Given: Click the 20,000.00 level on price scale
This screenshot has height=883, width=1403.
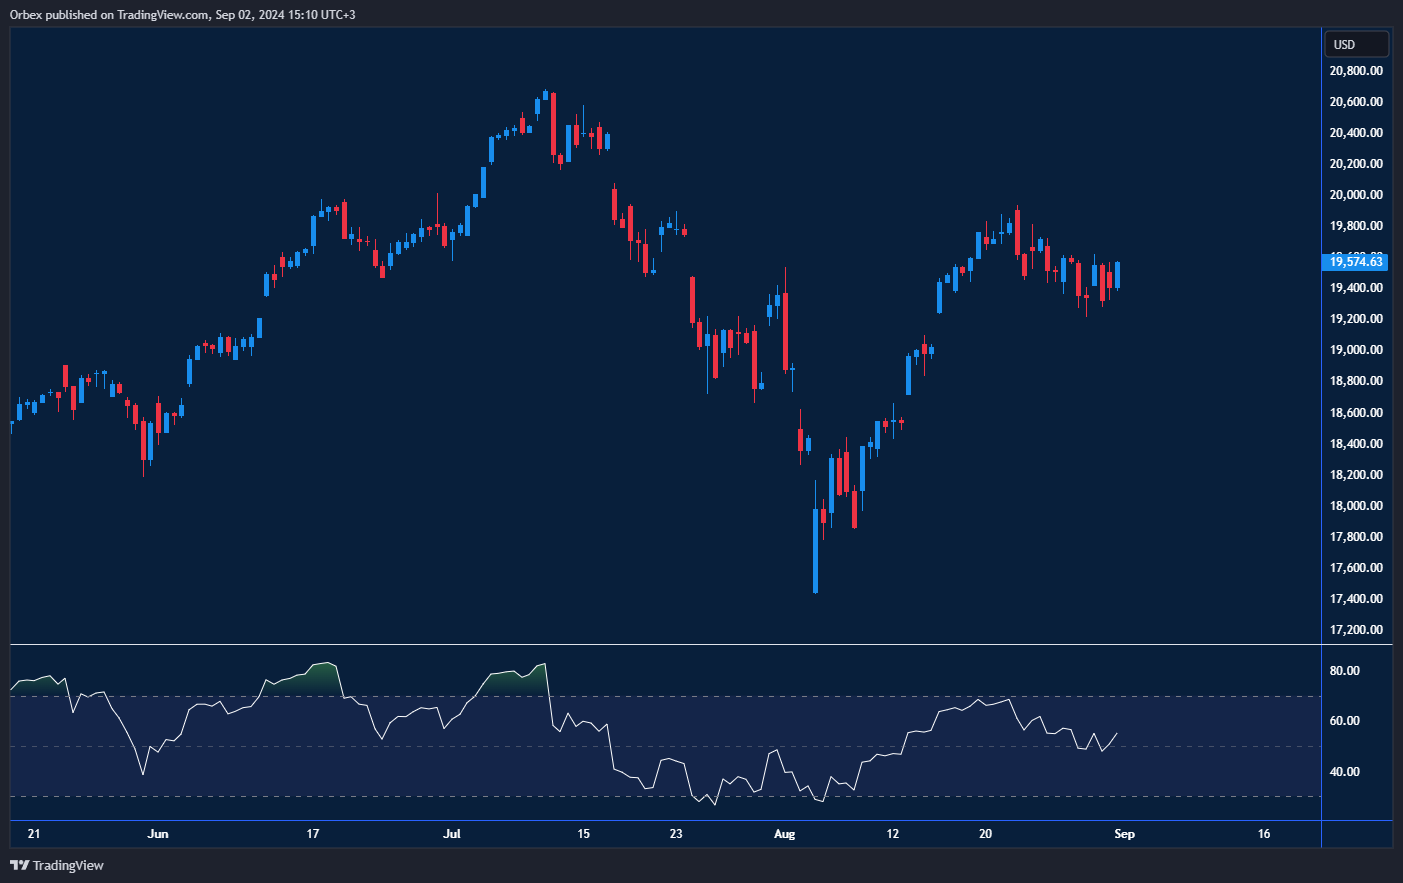Looking at the screenshot, I should 1356,195.
